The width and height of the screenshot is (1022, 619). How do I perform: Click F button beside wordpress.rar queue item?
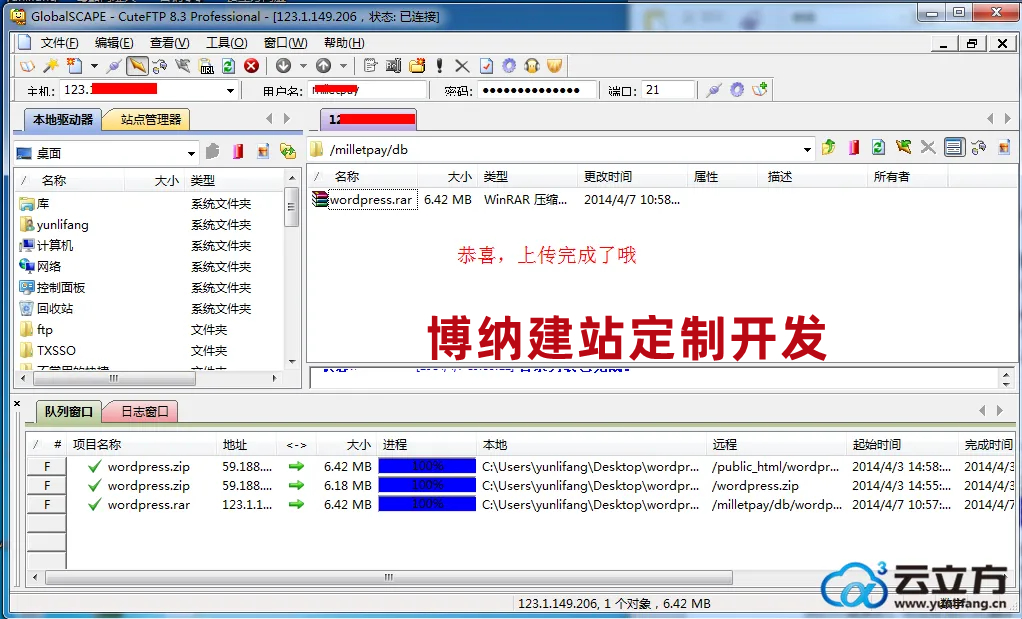(x=46, y=505)
